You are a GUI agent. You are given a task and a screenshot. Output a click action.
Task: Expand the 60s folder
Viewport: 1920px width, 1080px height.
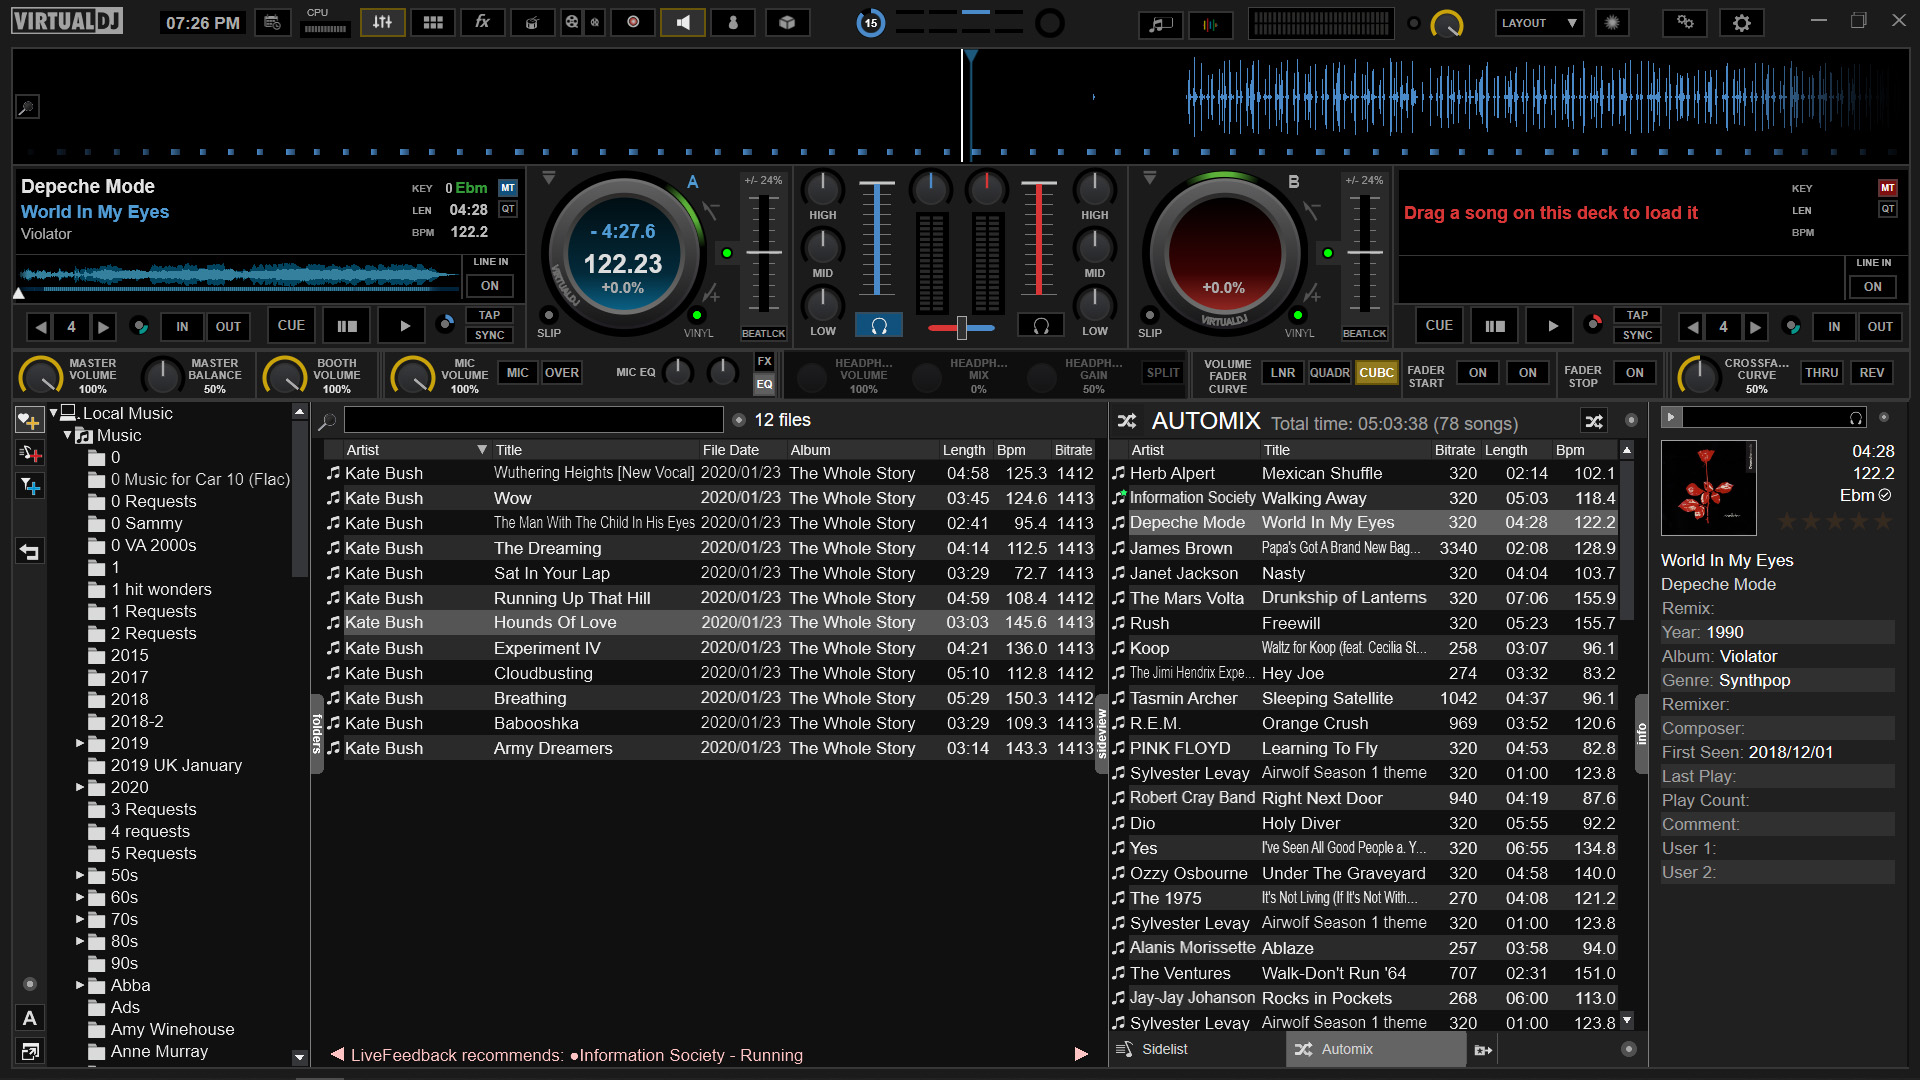pos(80,897)
